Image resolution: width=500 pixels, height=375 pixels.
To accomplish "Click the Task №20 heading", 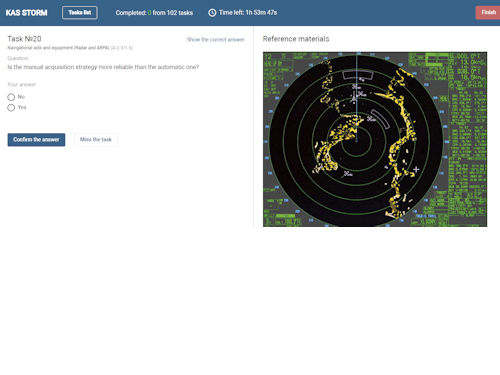I will point(24,39).
